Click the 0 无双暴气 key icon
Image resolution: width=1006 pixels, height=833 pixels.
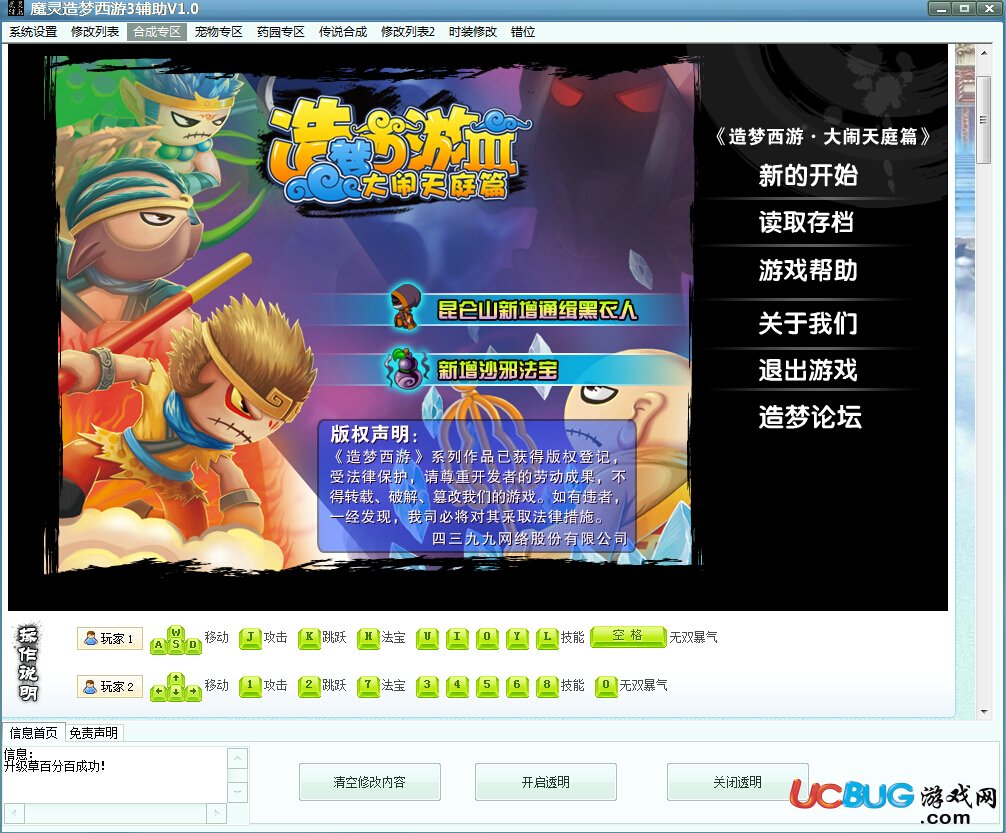point(606,686)
